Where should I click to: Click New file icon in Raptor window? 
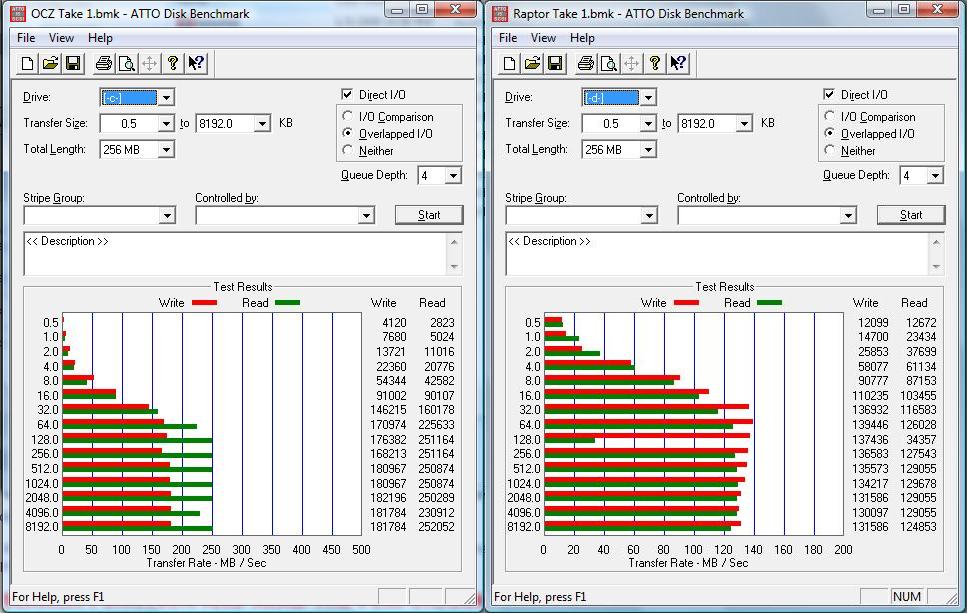tap(510, 64)
